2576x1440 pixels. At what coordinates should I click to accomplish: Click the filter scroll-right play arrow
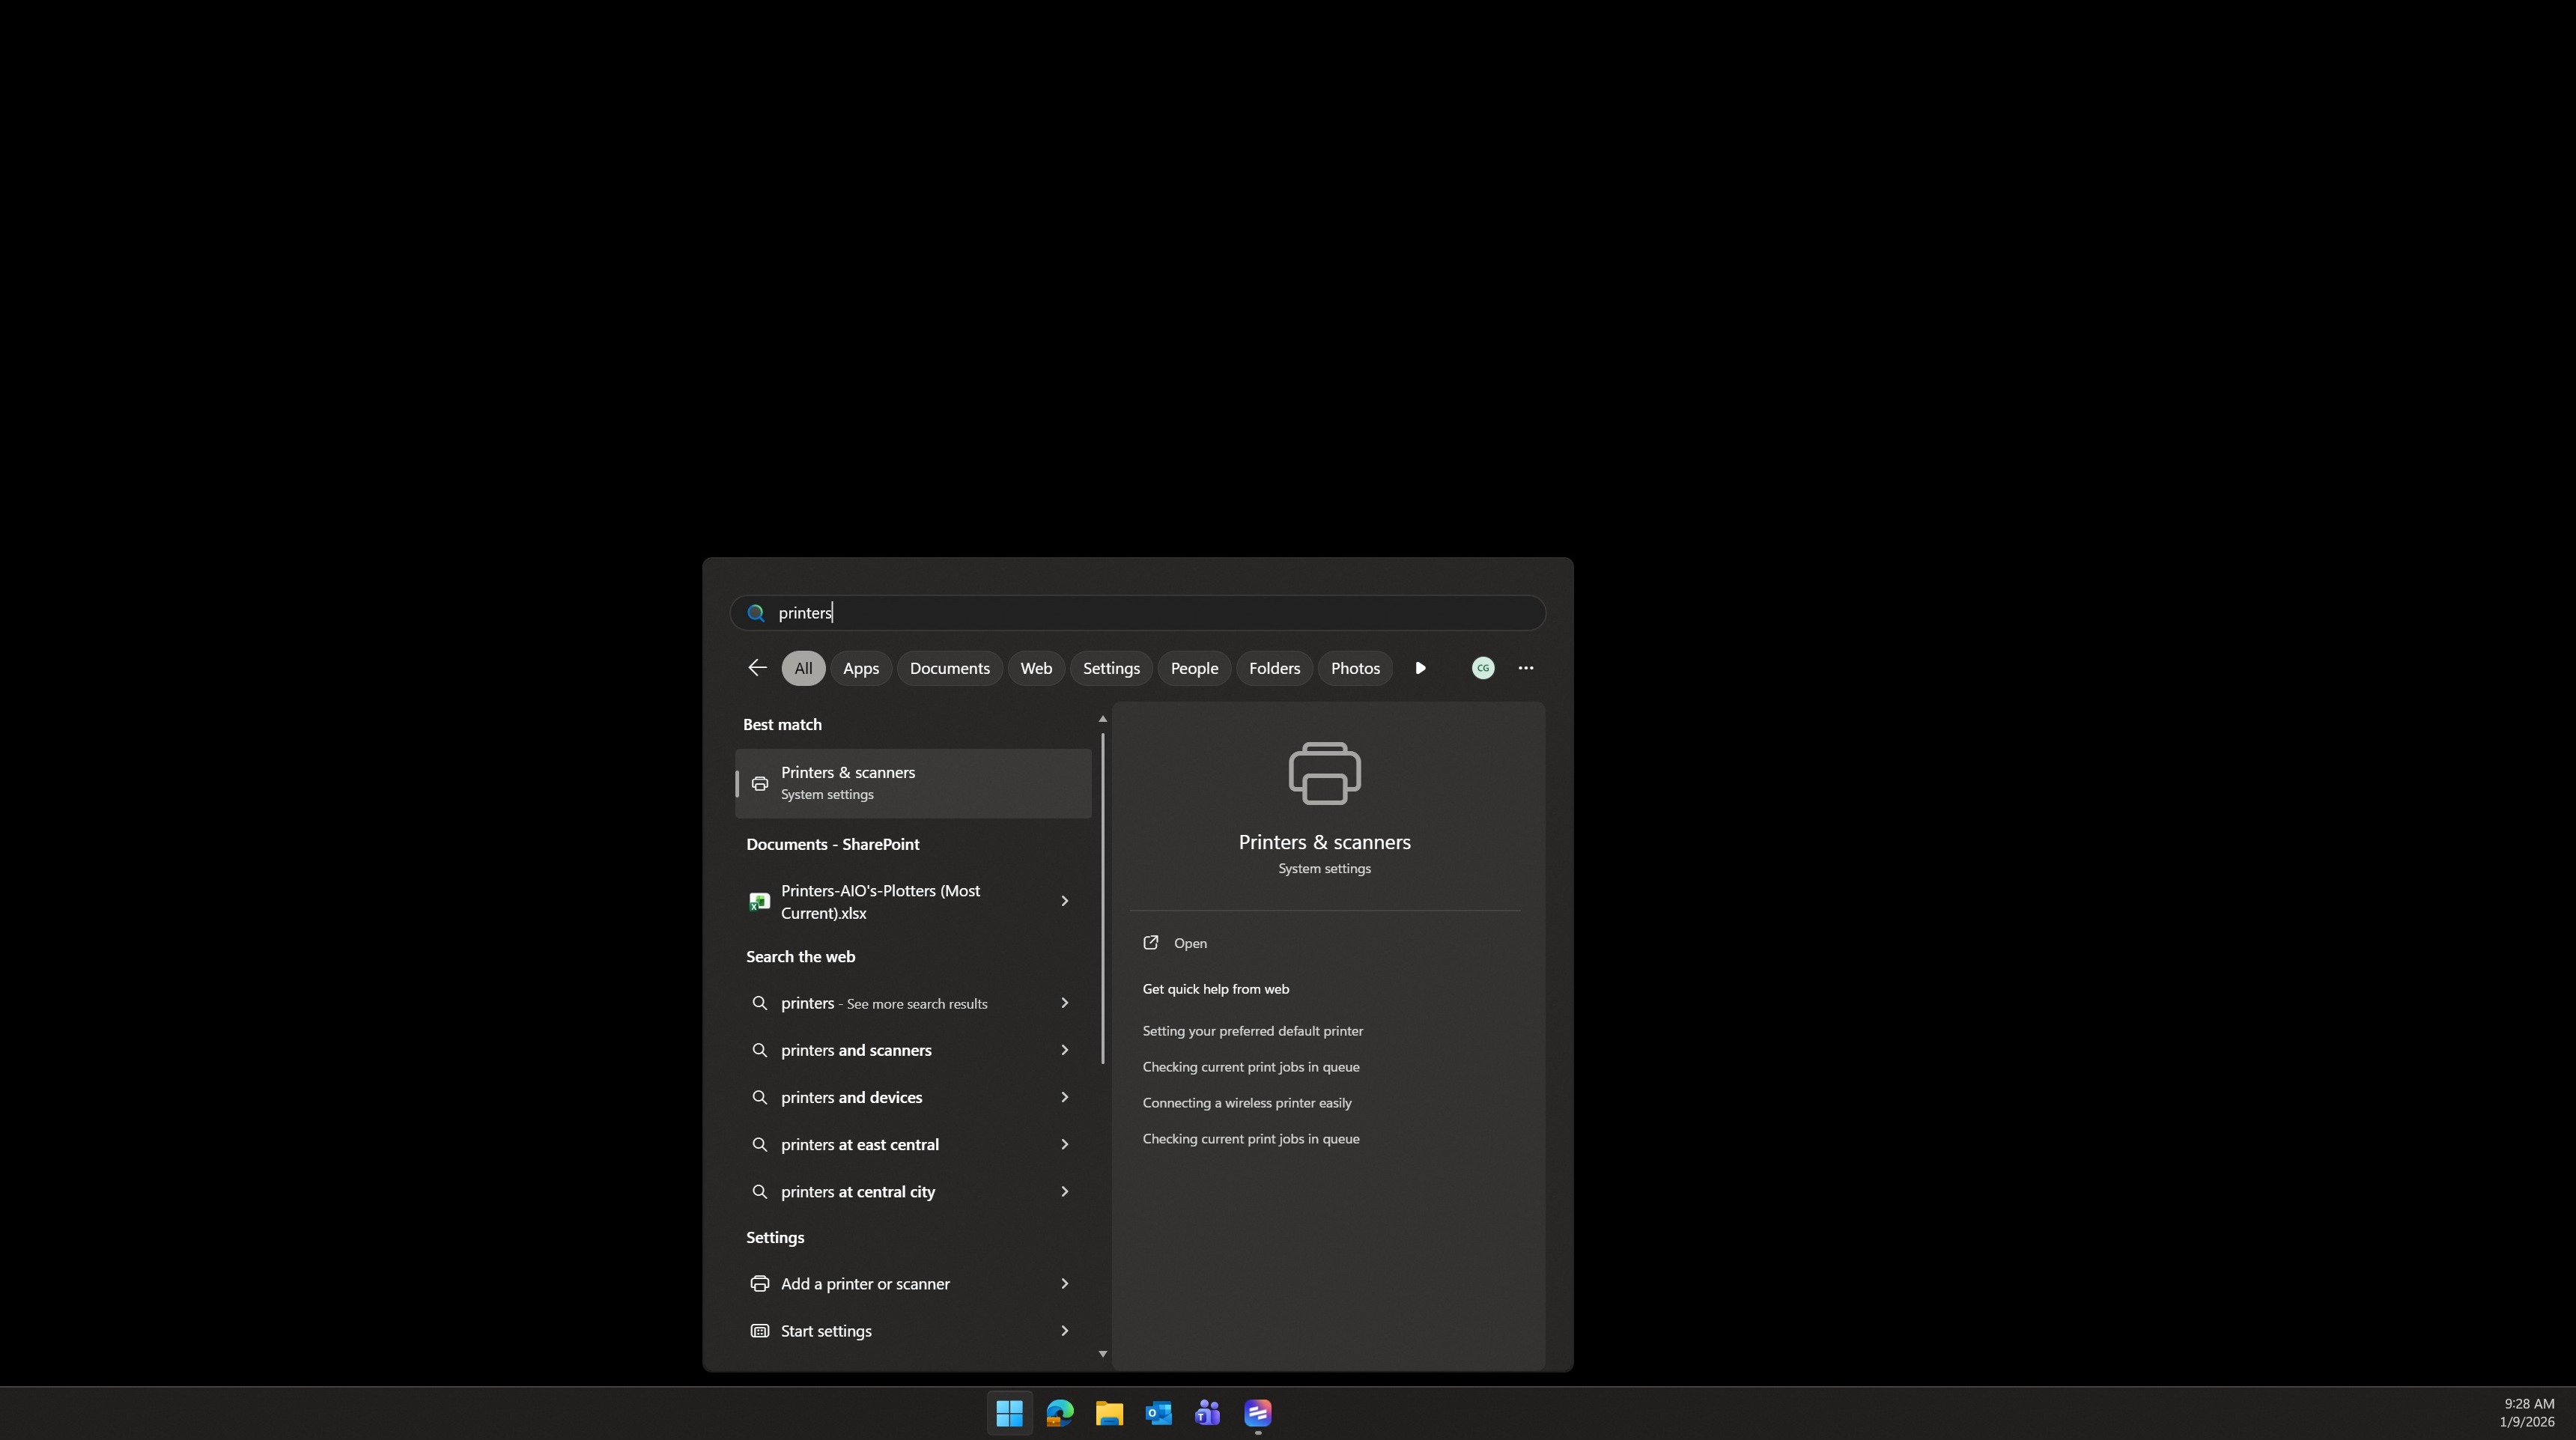point(1420,668)
